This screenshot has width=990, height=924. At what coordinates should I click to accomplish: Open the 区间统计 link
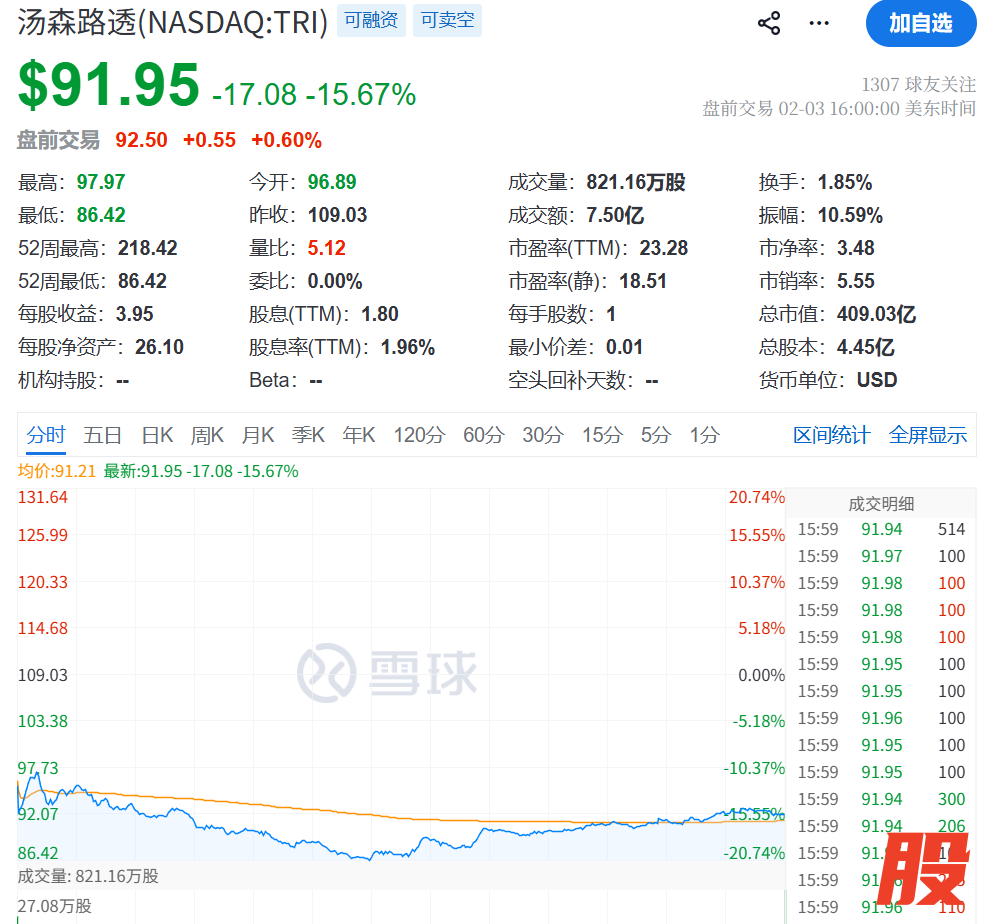tap(831, 435)
